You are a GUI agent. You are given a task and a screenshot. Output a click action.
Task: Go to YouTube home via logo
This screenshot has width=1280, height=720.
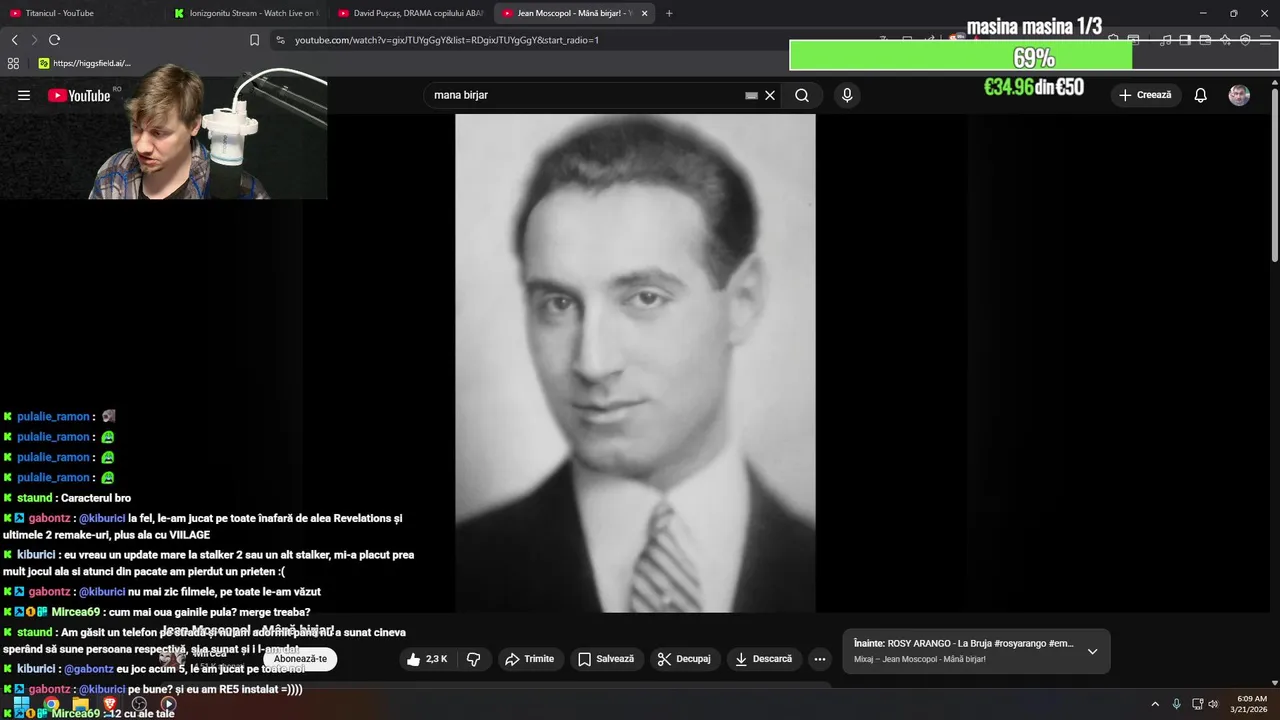(79, 95)
